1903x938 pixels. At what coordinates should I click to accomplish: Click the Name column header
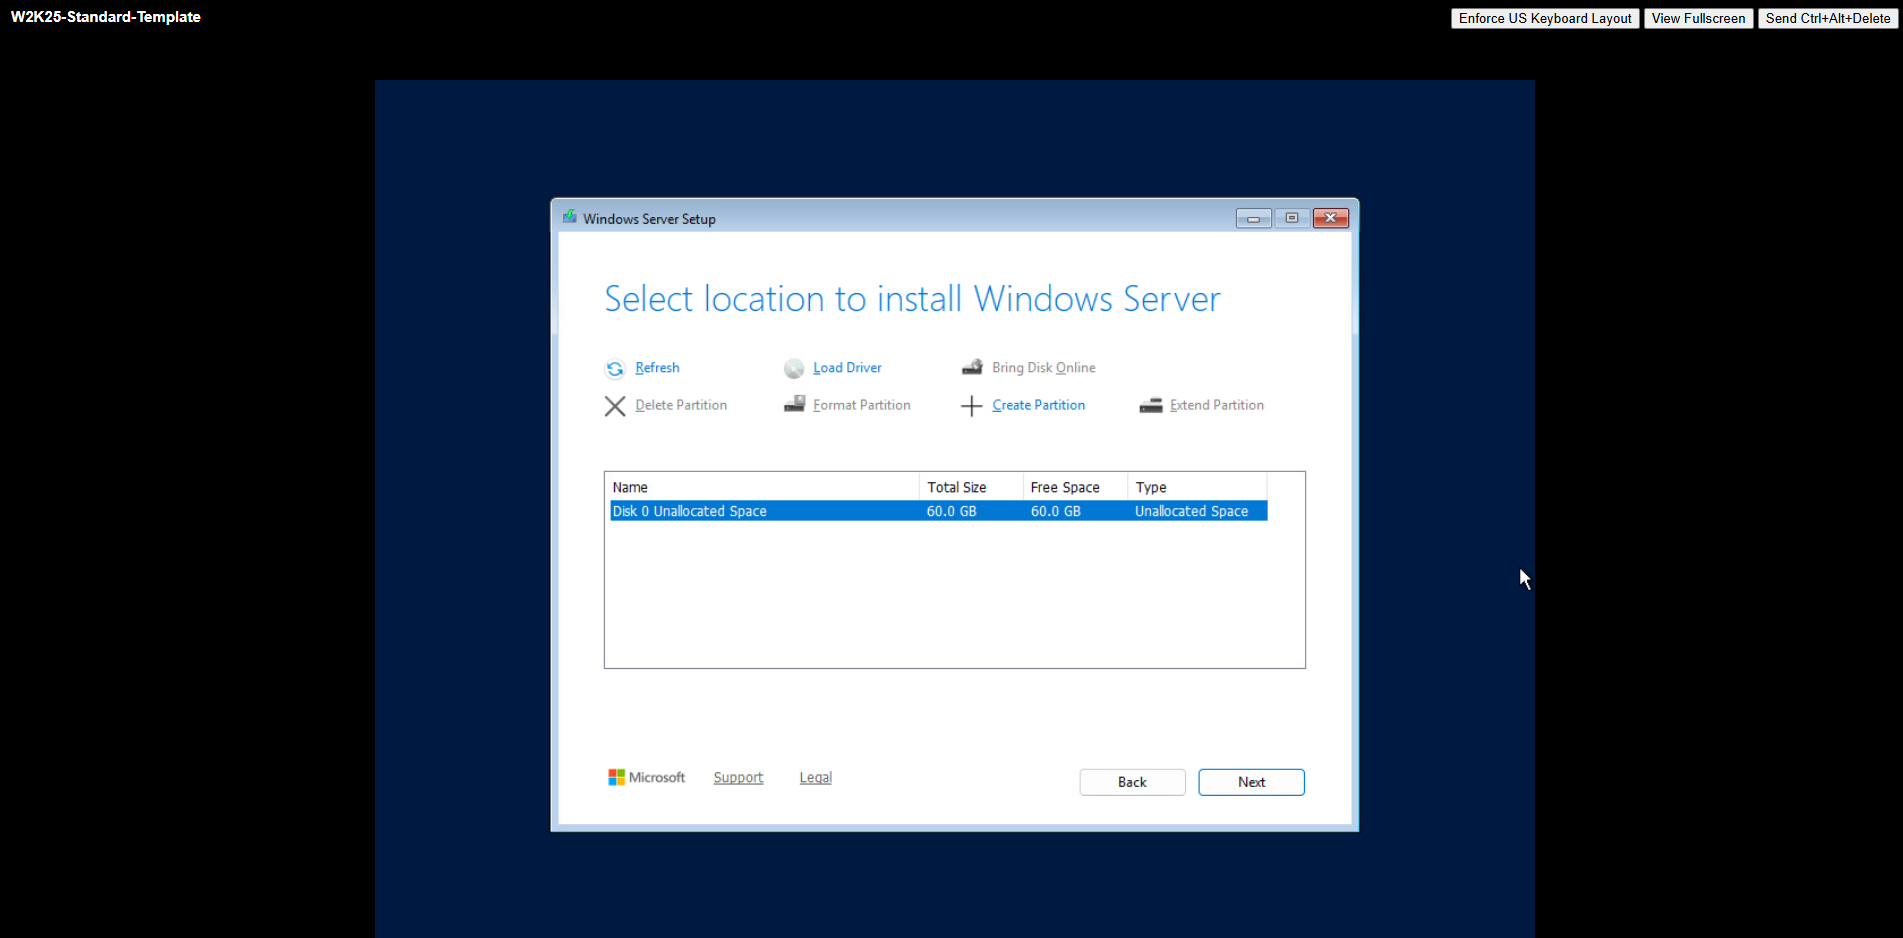764,487
